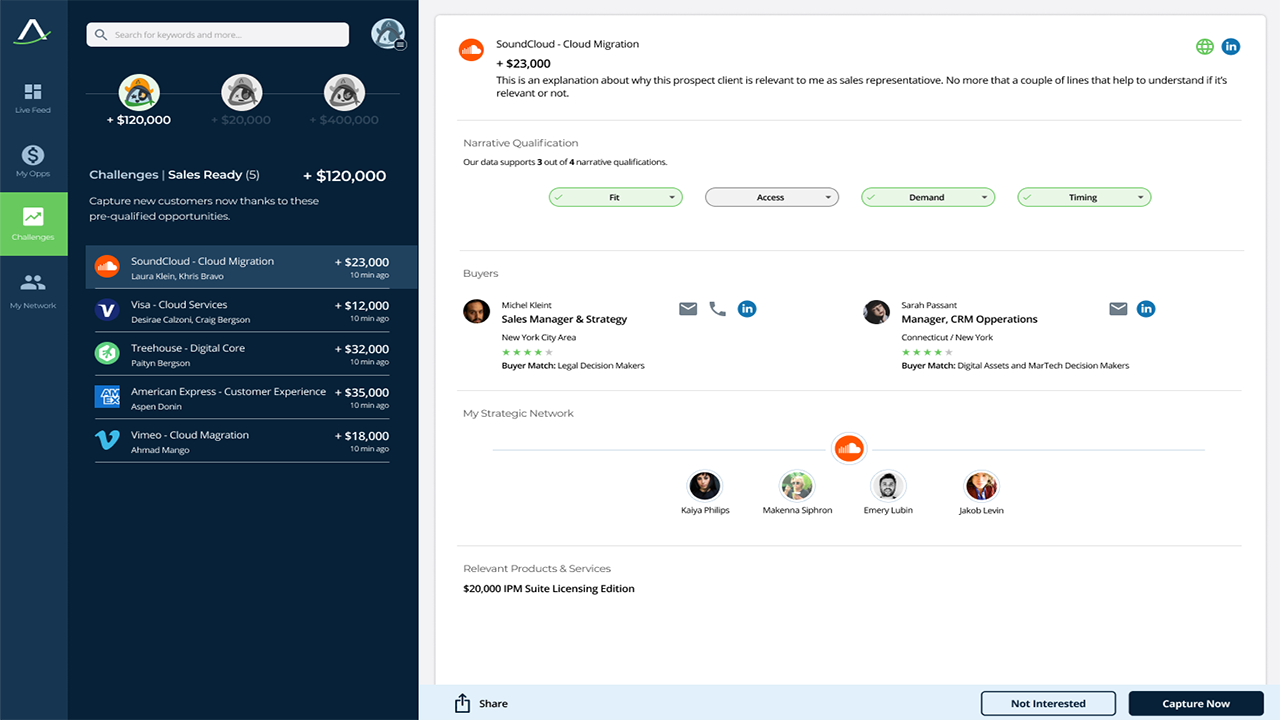
Task: Select the Challenges tab in sidebar
Action: 34,224
